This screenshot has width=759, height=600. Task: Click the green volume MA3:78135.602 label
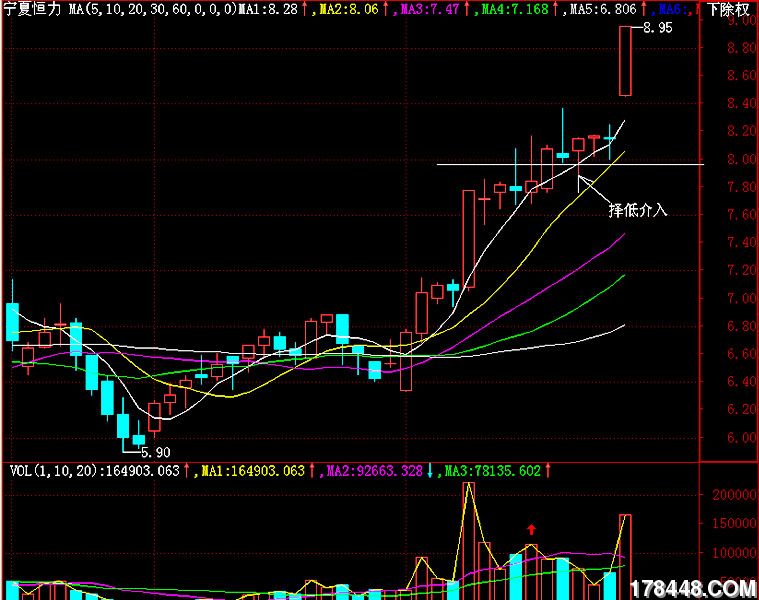(493, 471)
